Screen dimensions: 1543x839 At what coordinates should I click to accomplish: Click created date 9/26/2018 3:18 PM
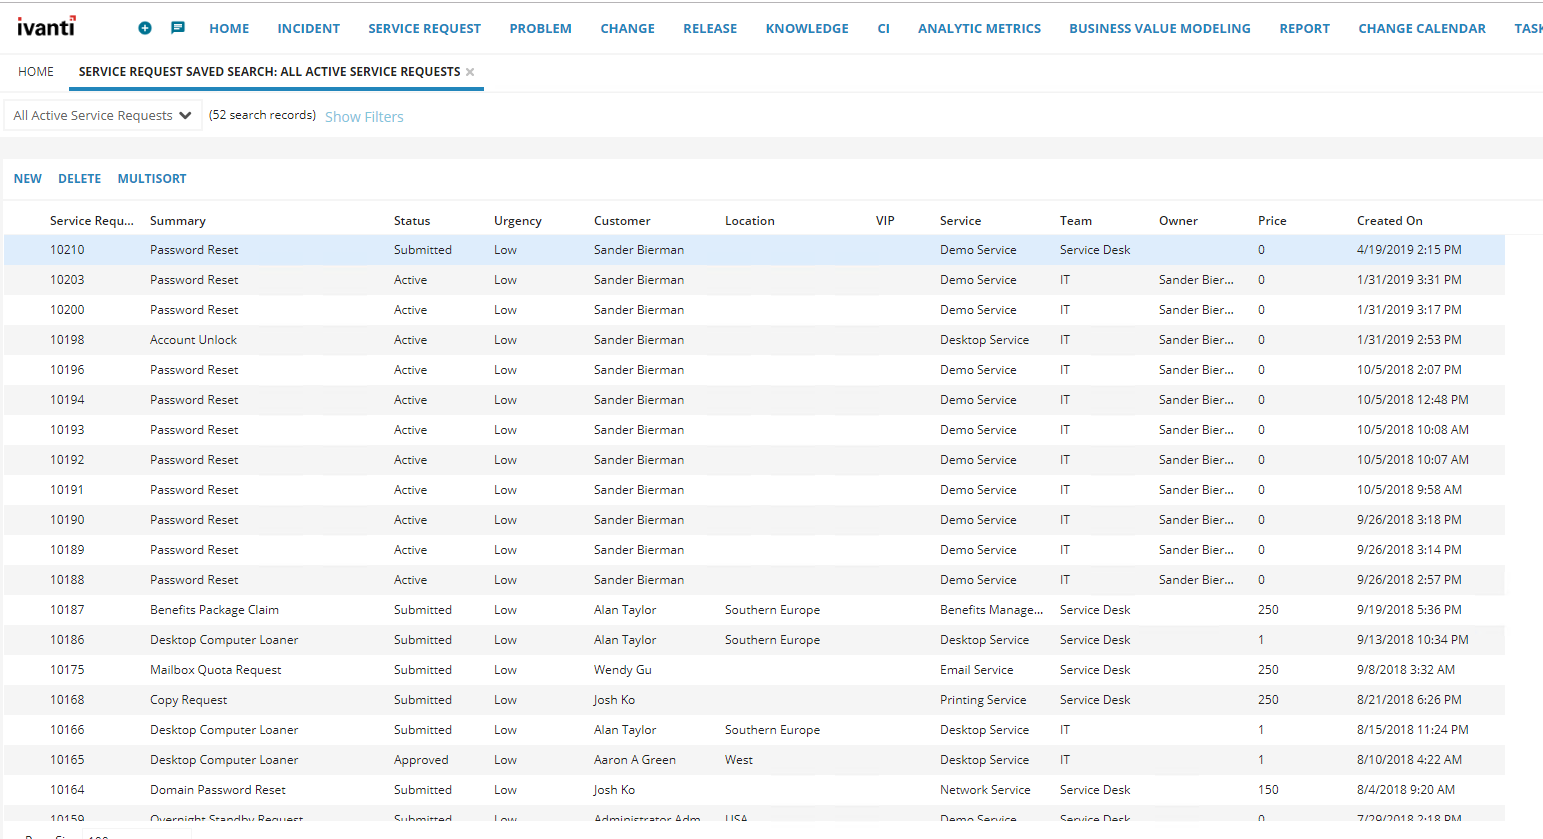click(1409, 520)
